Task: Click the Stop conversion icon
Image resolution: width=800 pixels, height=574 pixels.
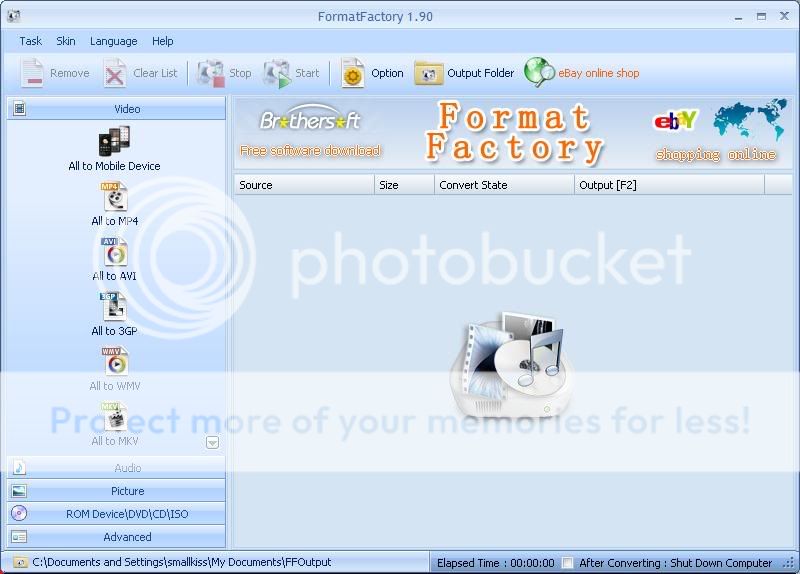Action: click(211, 73)
